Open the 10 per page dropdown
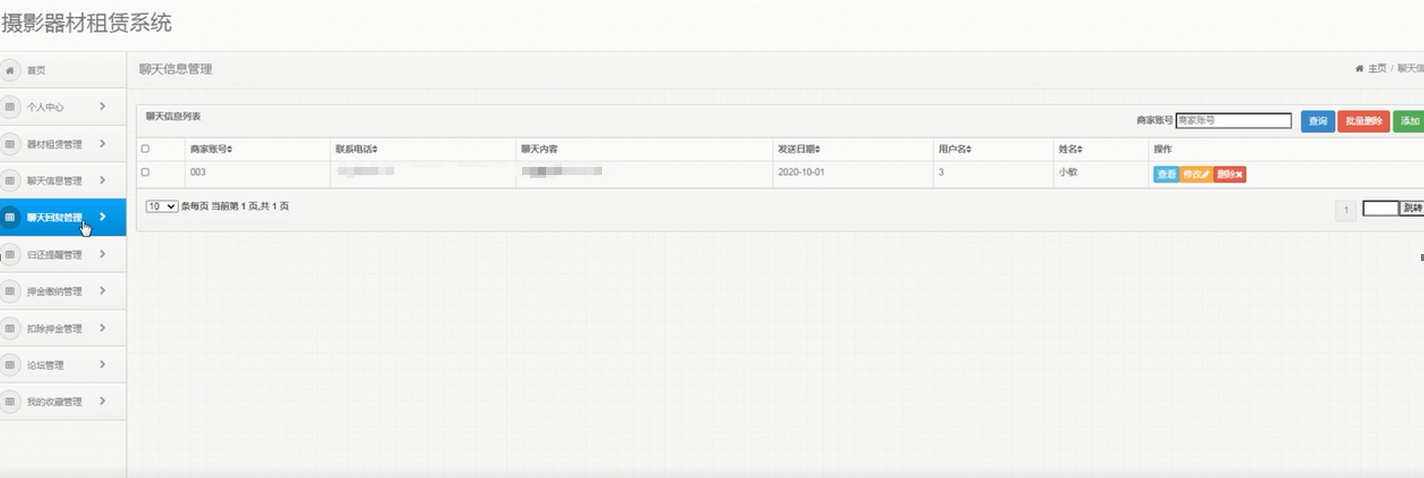Screen dimensions: 1424x478 tap(162, 206)
